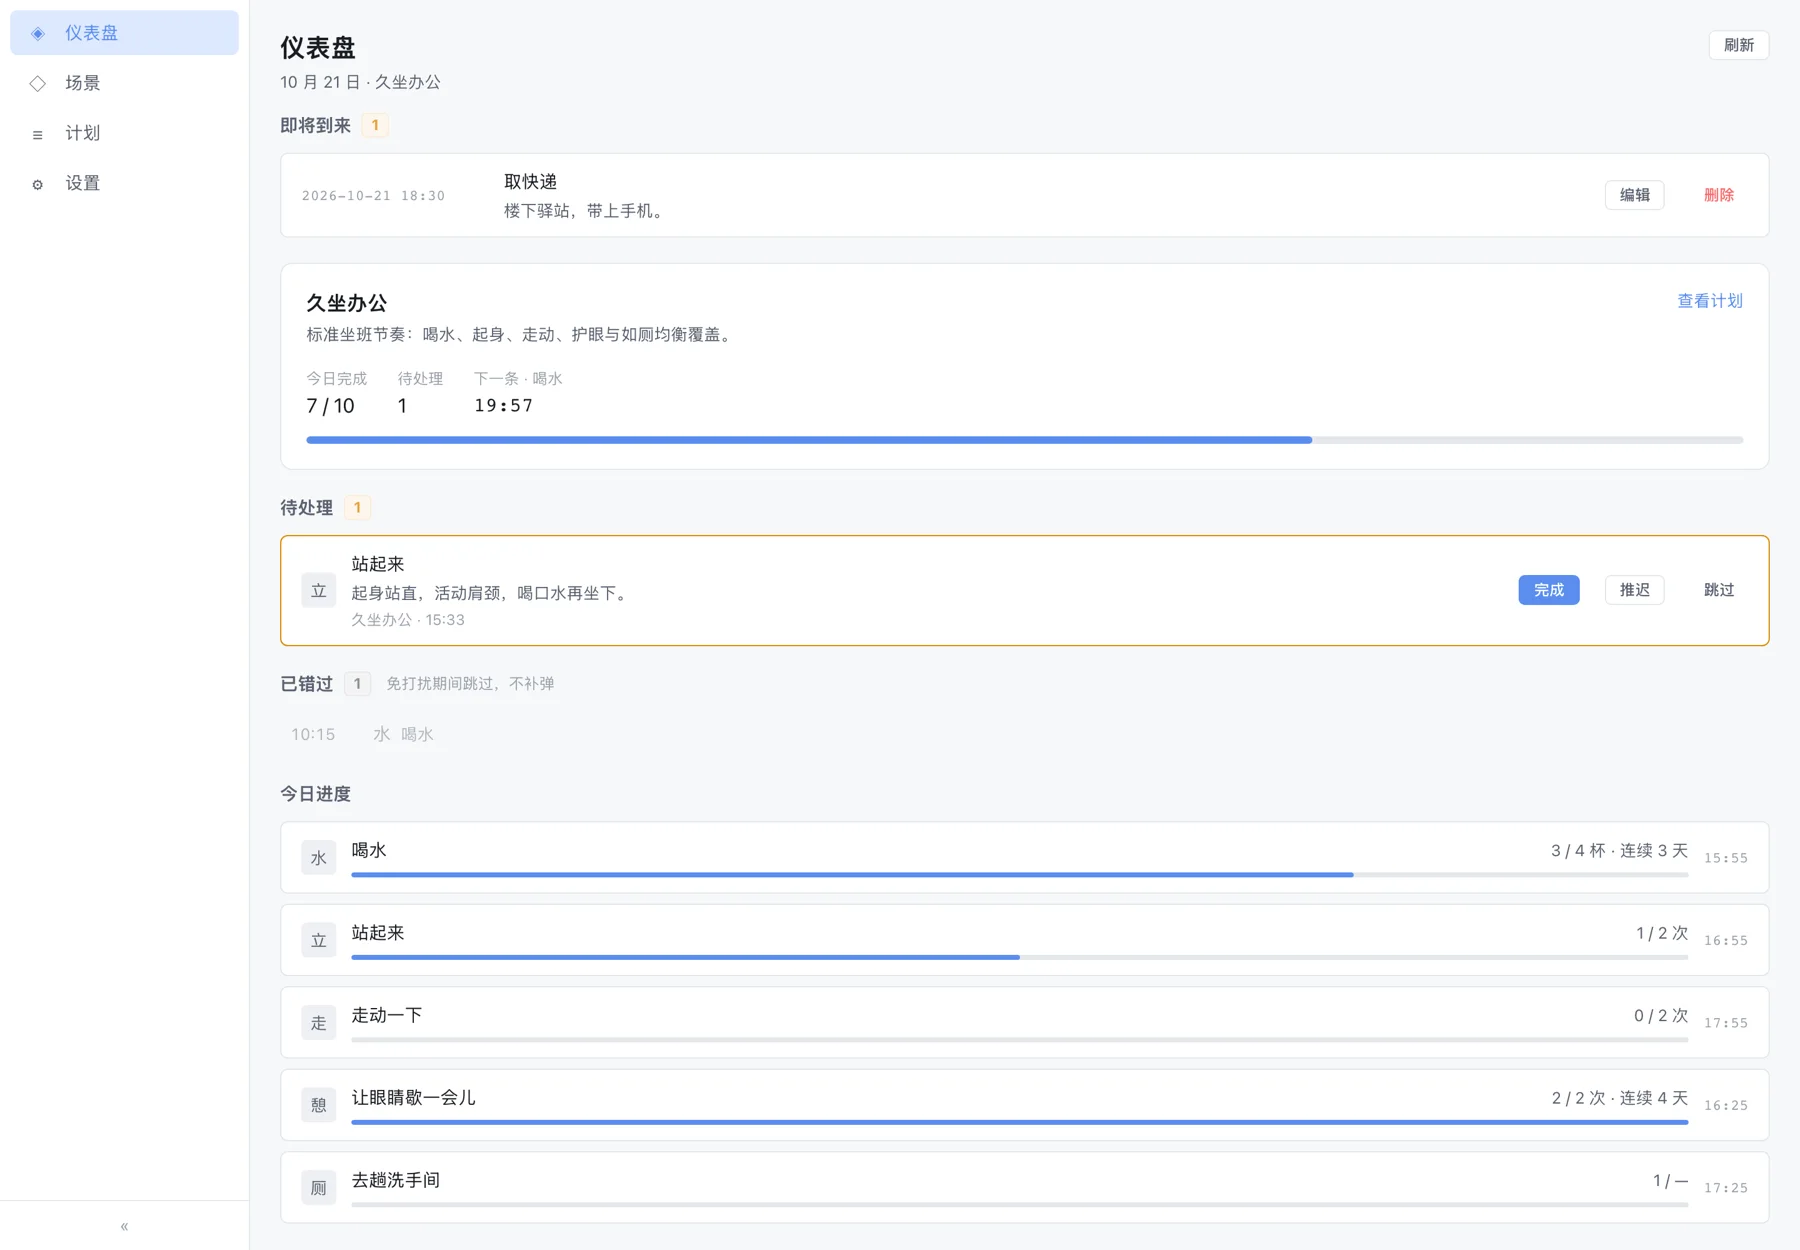Click the 厕 icon for 去趟洗手间
Viewport: 1800px width, 1250px height.
tap(319, 1188)
